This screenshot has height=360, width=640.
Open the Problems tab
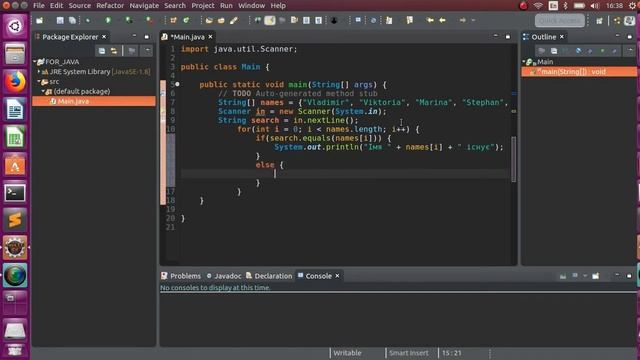tap(181, 276)
